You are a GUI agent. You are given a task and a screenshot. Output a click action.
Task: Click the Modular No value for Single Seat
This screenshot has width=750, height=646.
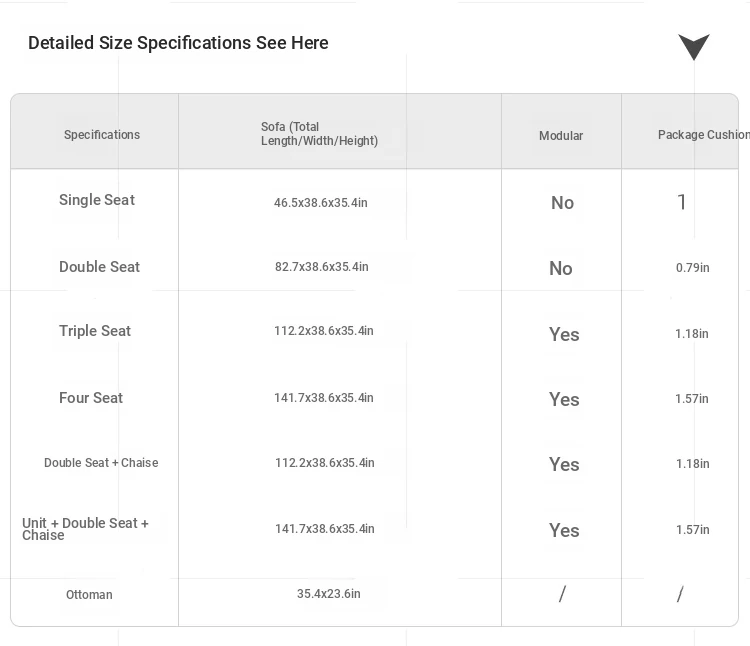coord(562,203)
